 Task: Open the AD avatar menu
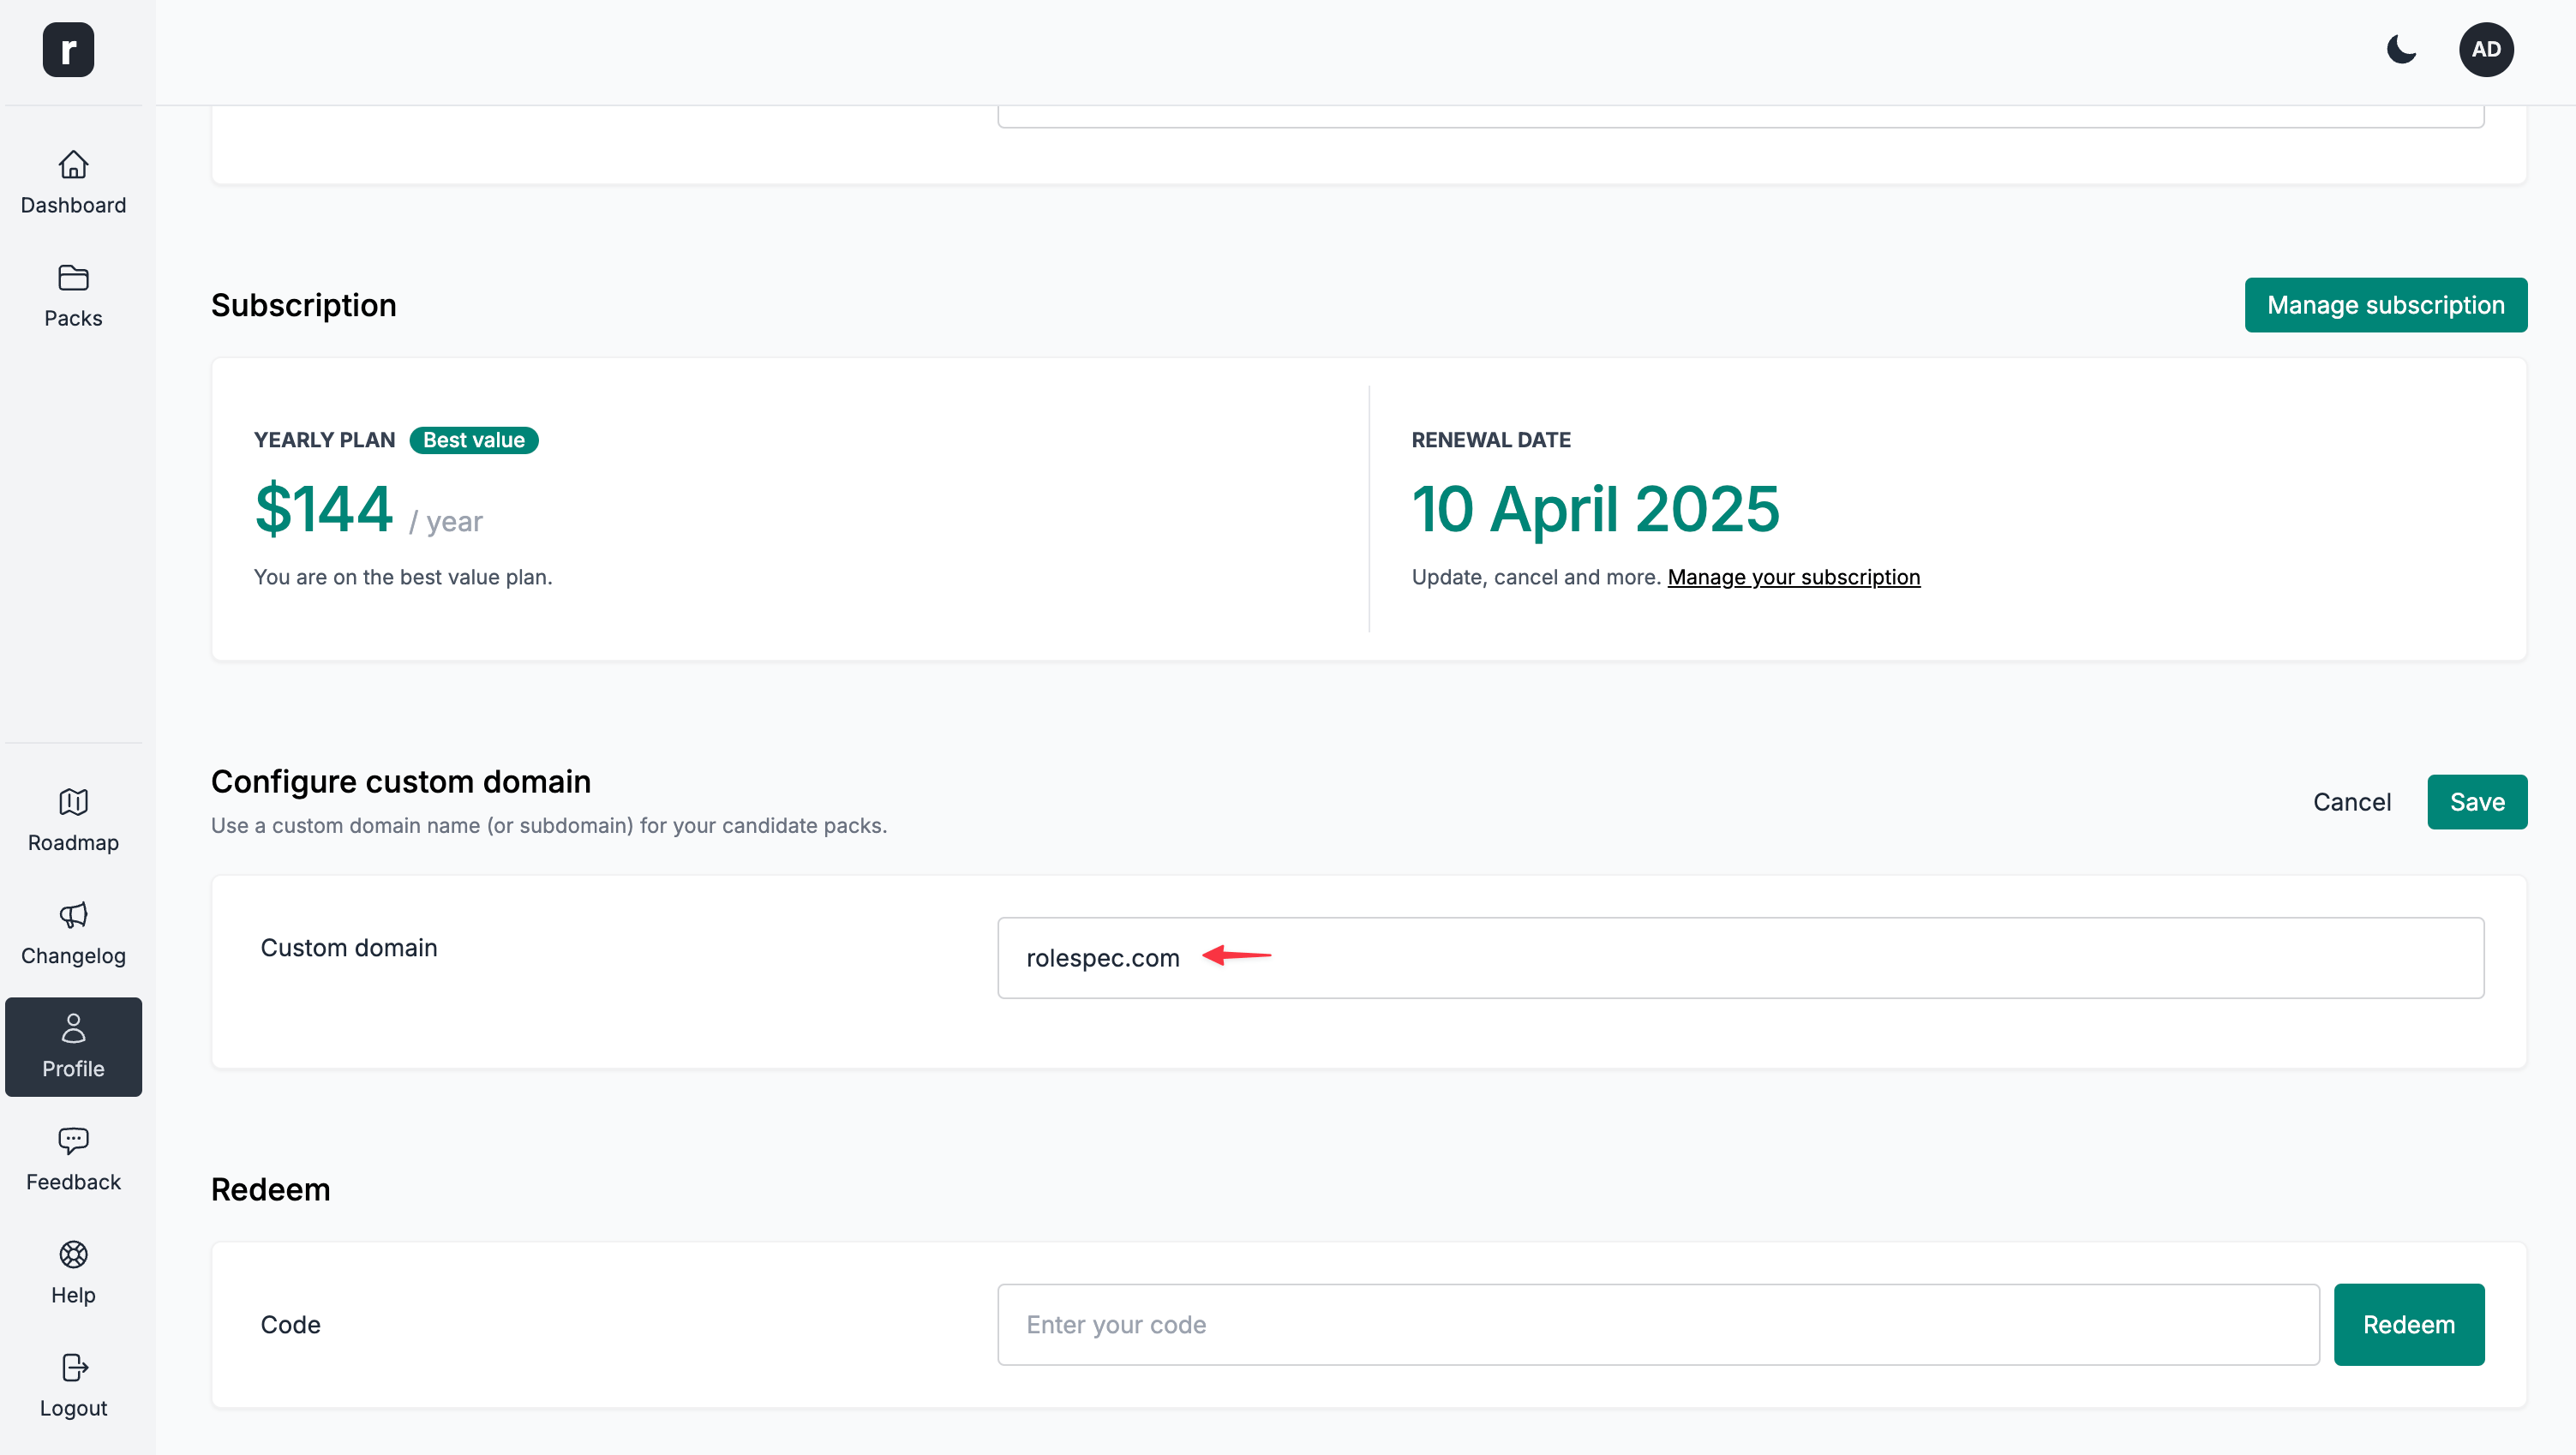2487,49
